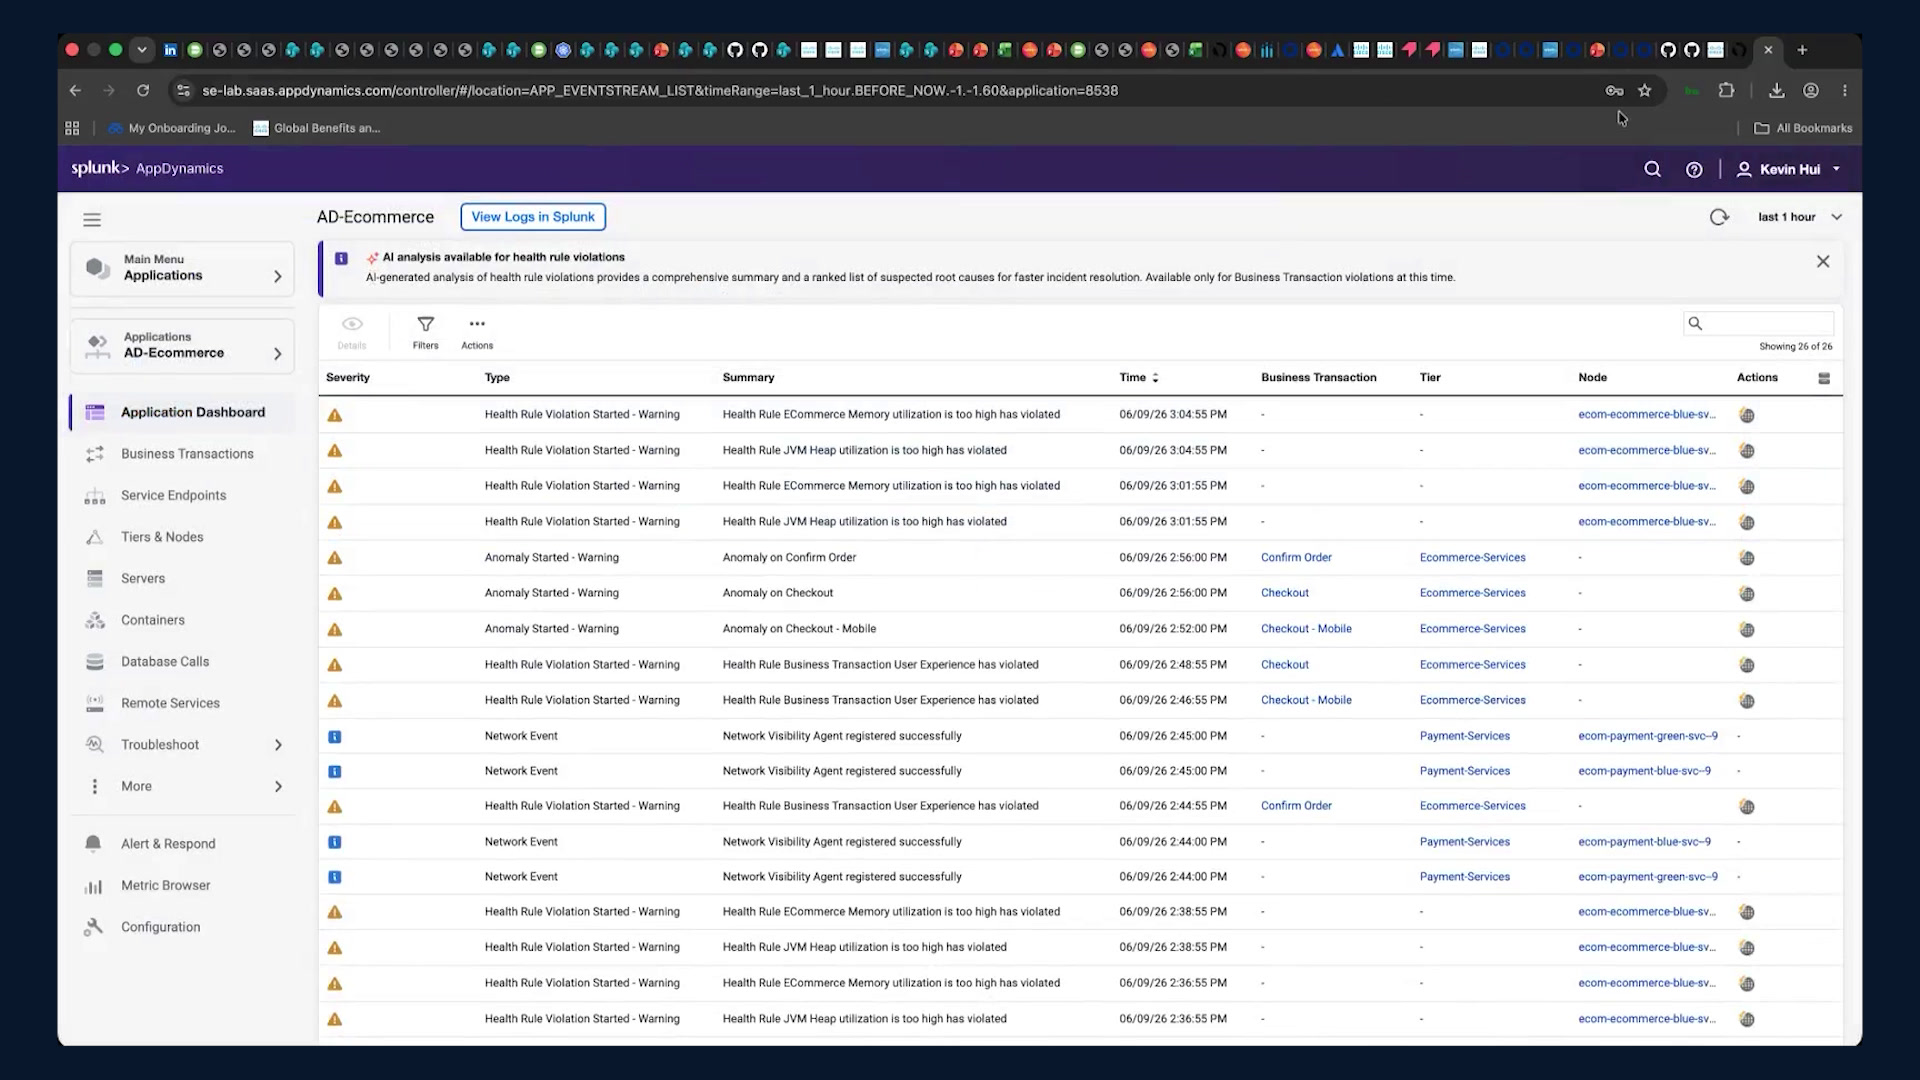This screenshot has height=1080, width=1920.
Task: Open the All Bookmarks folder
Action: (x=1803, y=128)
